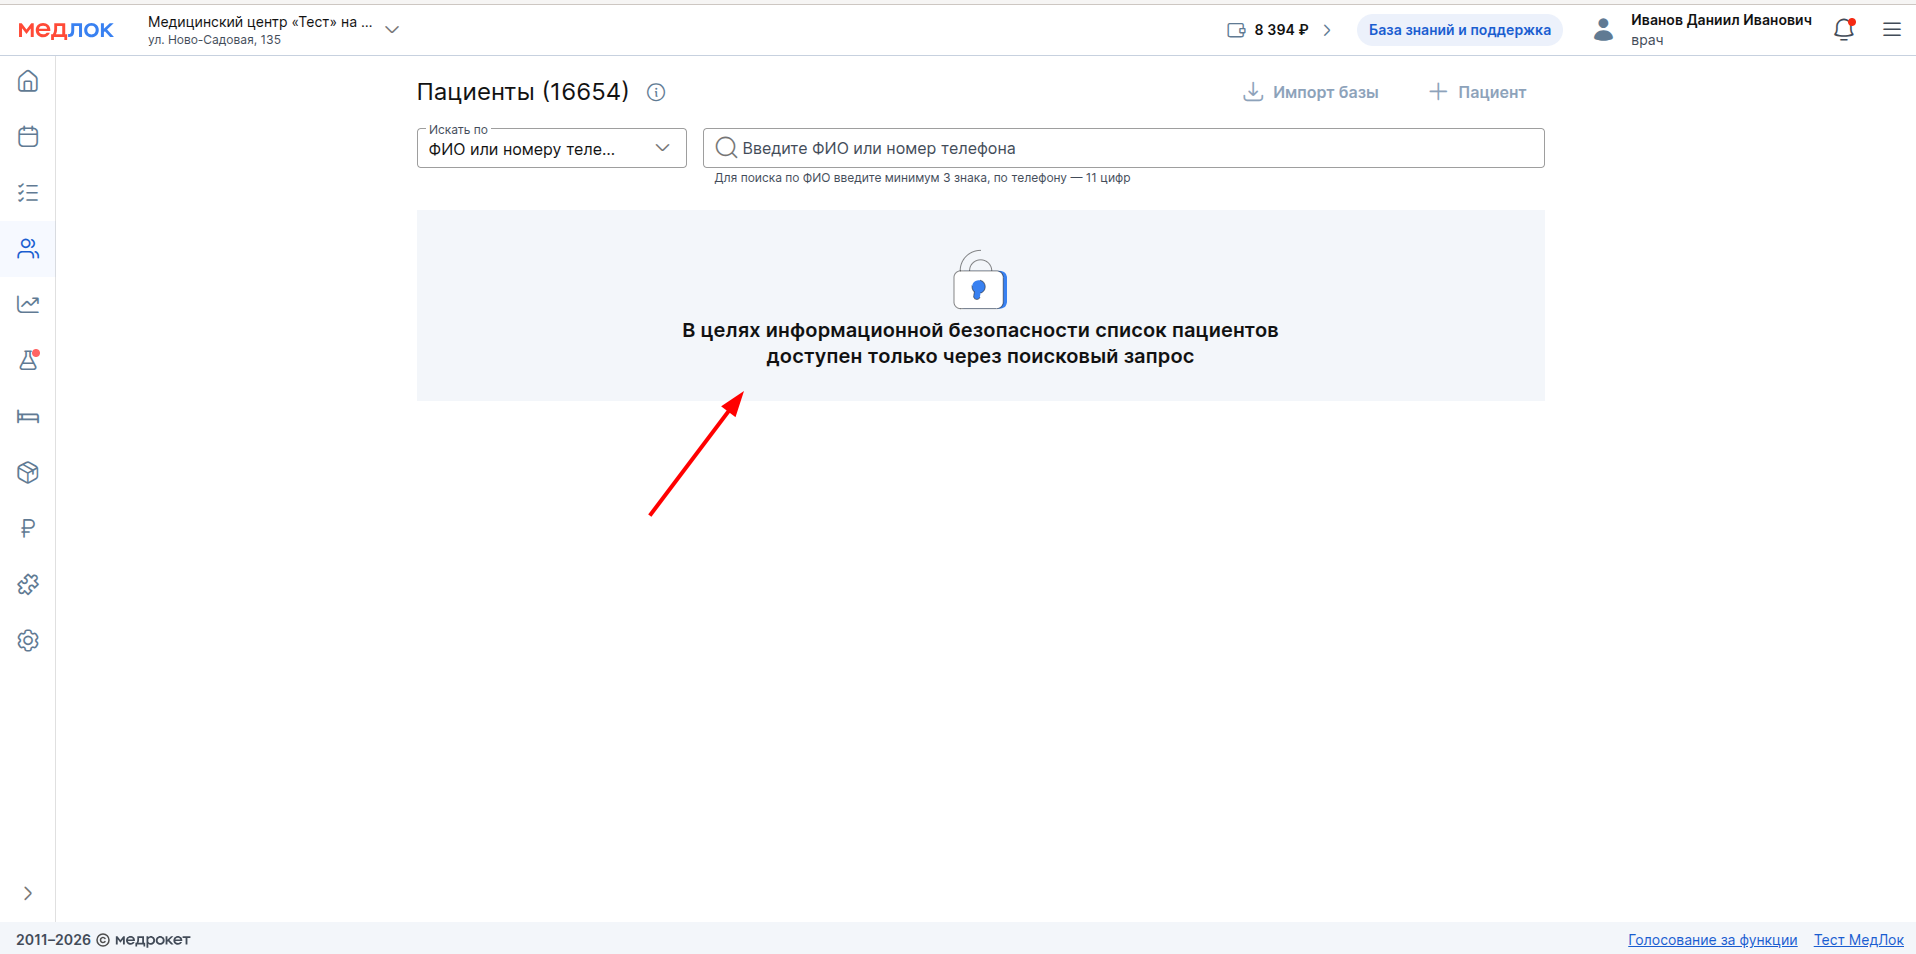Viewport: 1916px width, 954px height.
Task: Open the home icon in sidebar
Action: [28, 81]
